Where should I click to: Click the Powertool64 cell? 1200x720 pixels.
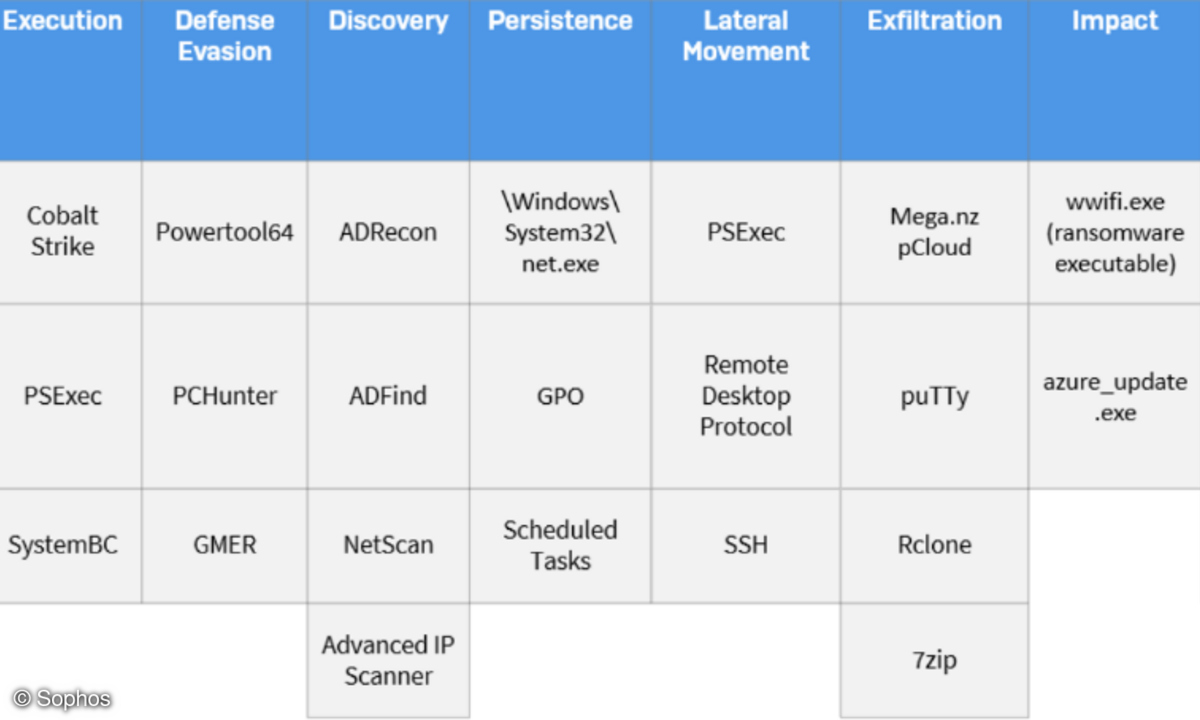[225, 232]
